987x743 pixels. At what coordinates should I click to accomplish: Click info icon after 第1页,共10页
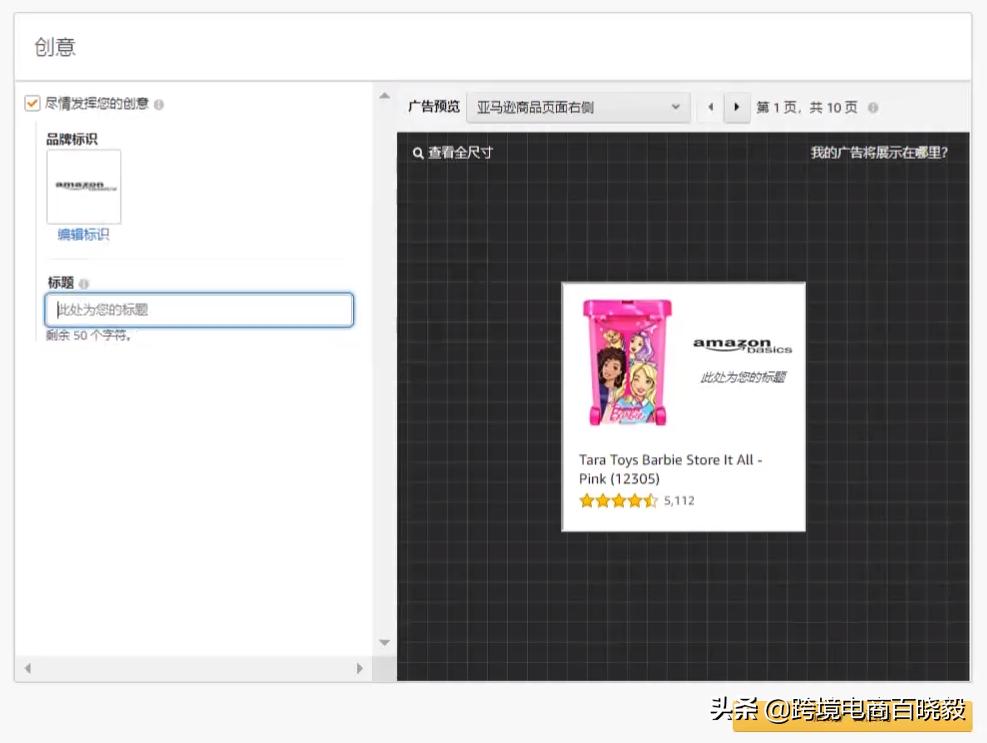click(873, 108)
